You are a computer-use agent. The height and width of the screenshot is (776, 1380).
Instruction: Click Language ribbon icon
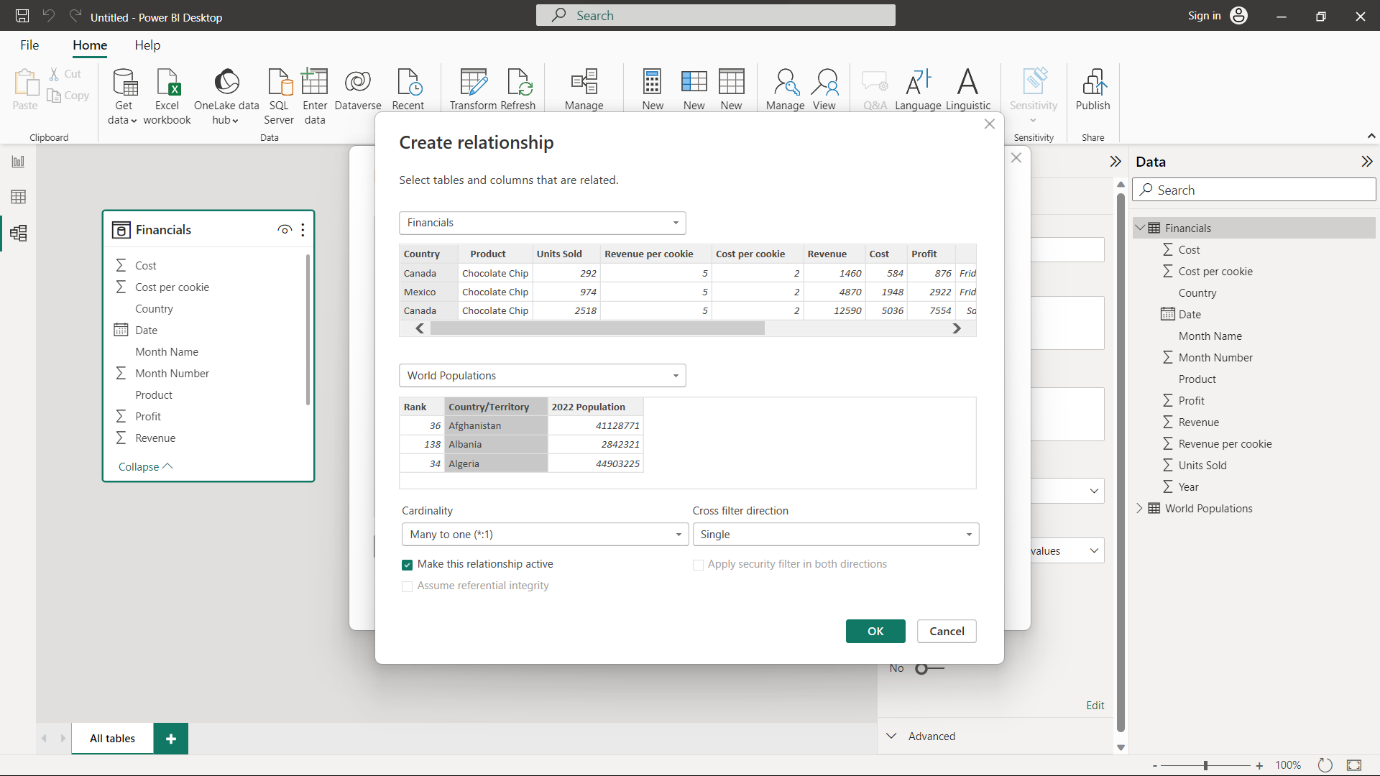coord(918,90)
